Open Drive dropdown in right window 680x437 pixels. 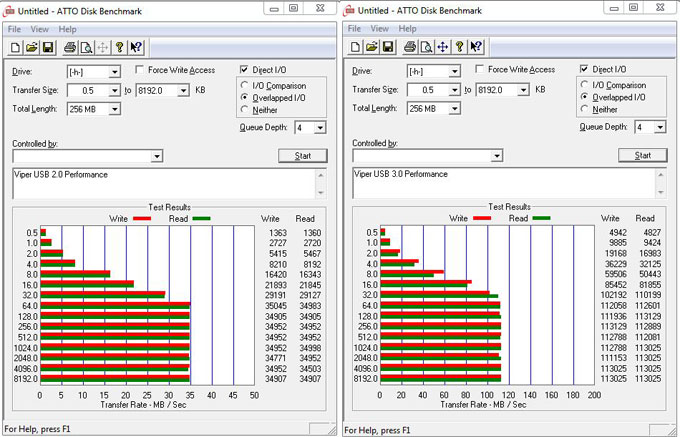click(x=454, y=72)
